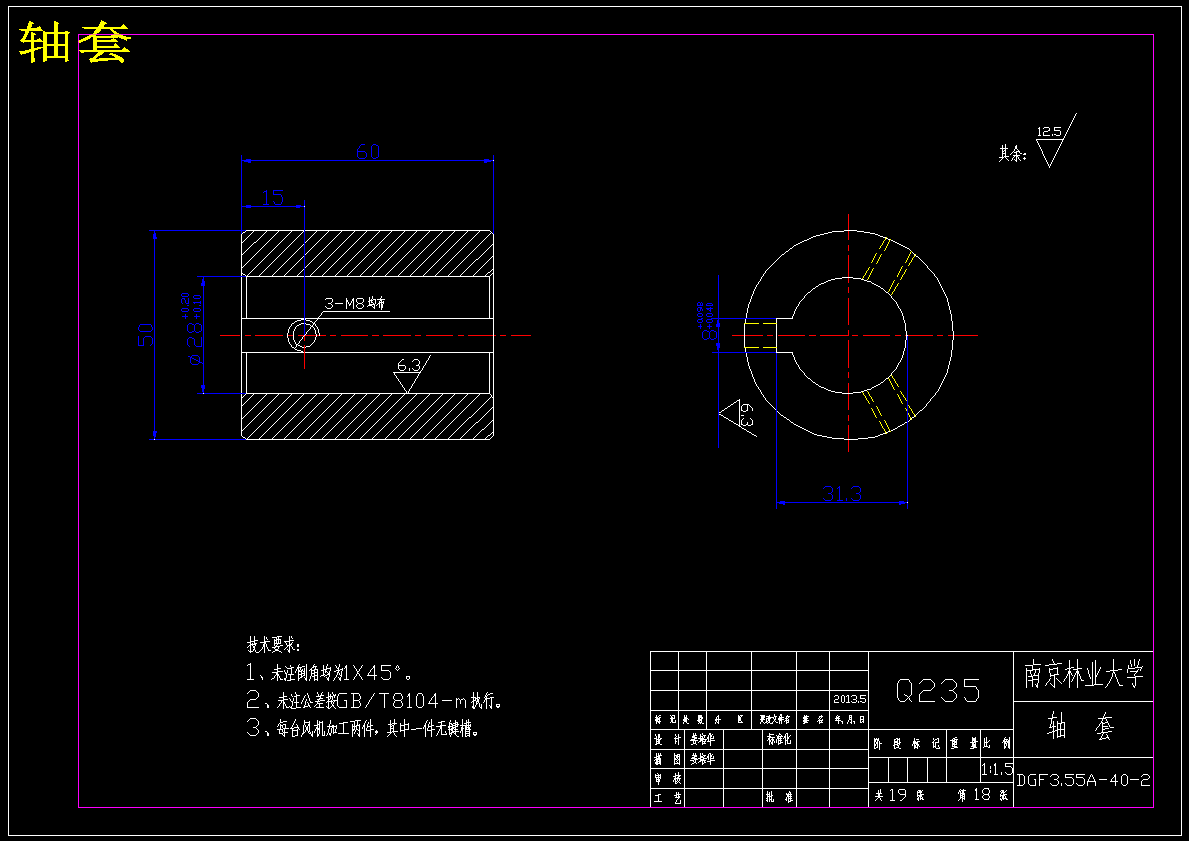The image size is (1189, 841).
Task: Click the 共19张 sheet count text
Action: 899,795
